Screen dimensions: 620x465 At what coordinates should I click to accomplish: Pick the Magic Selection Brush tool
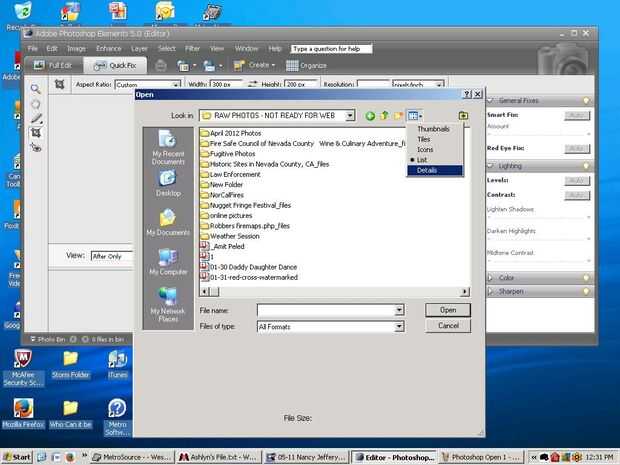pyautogui.click(x=36, y=118)
